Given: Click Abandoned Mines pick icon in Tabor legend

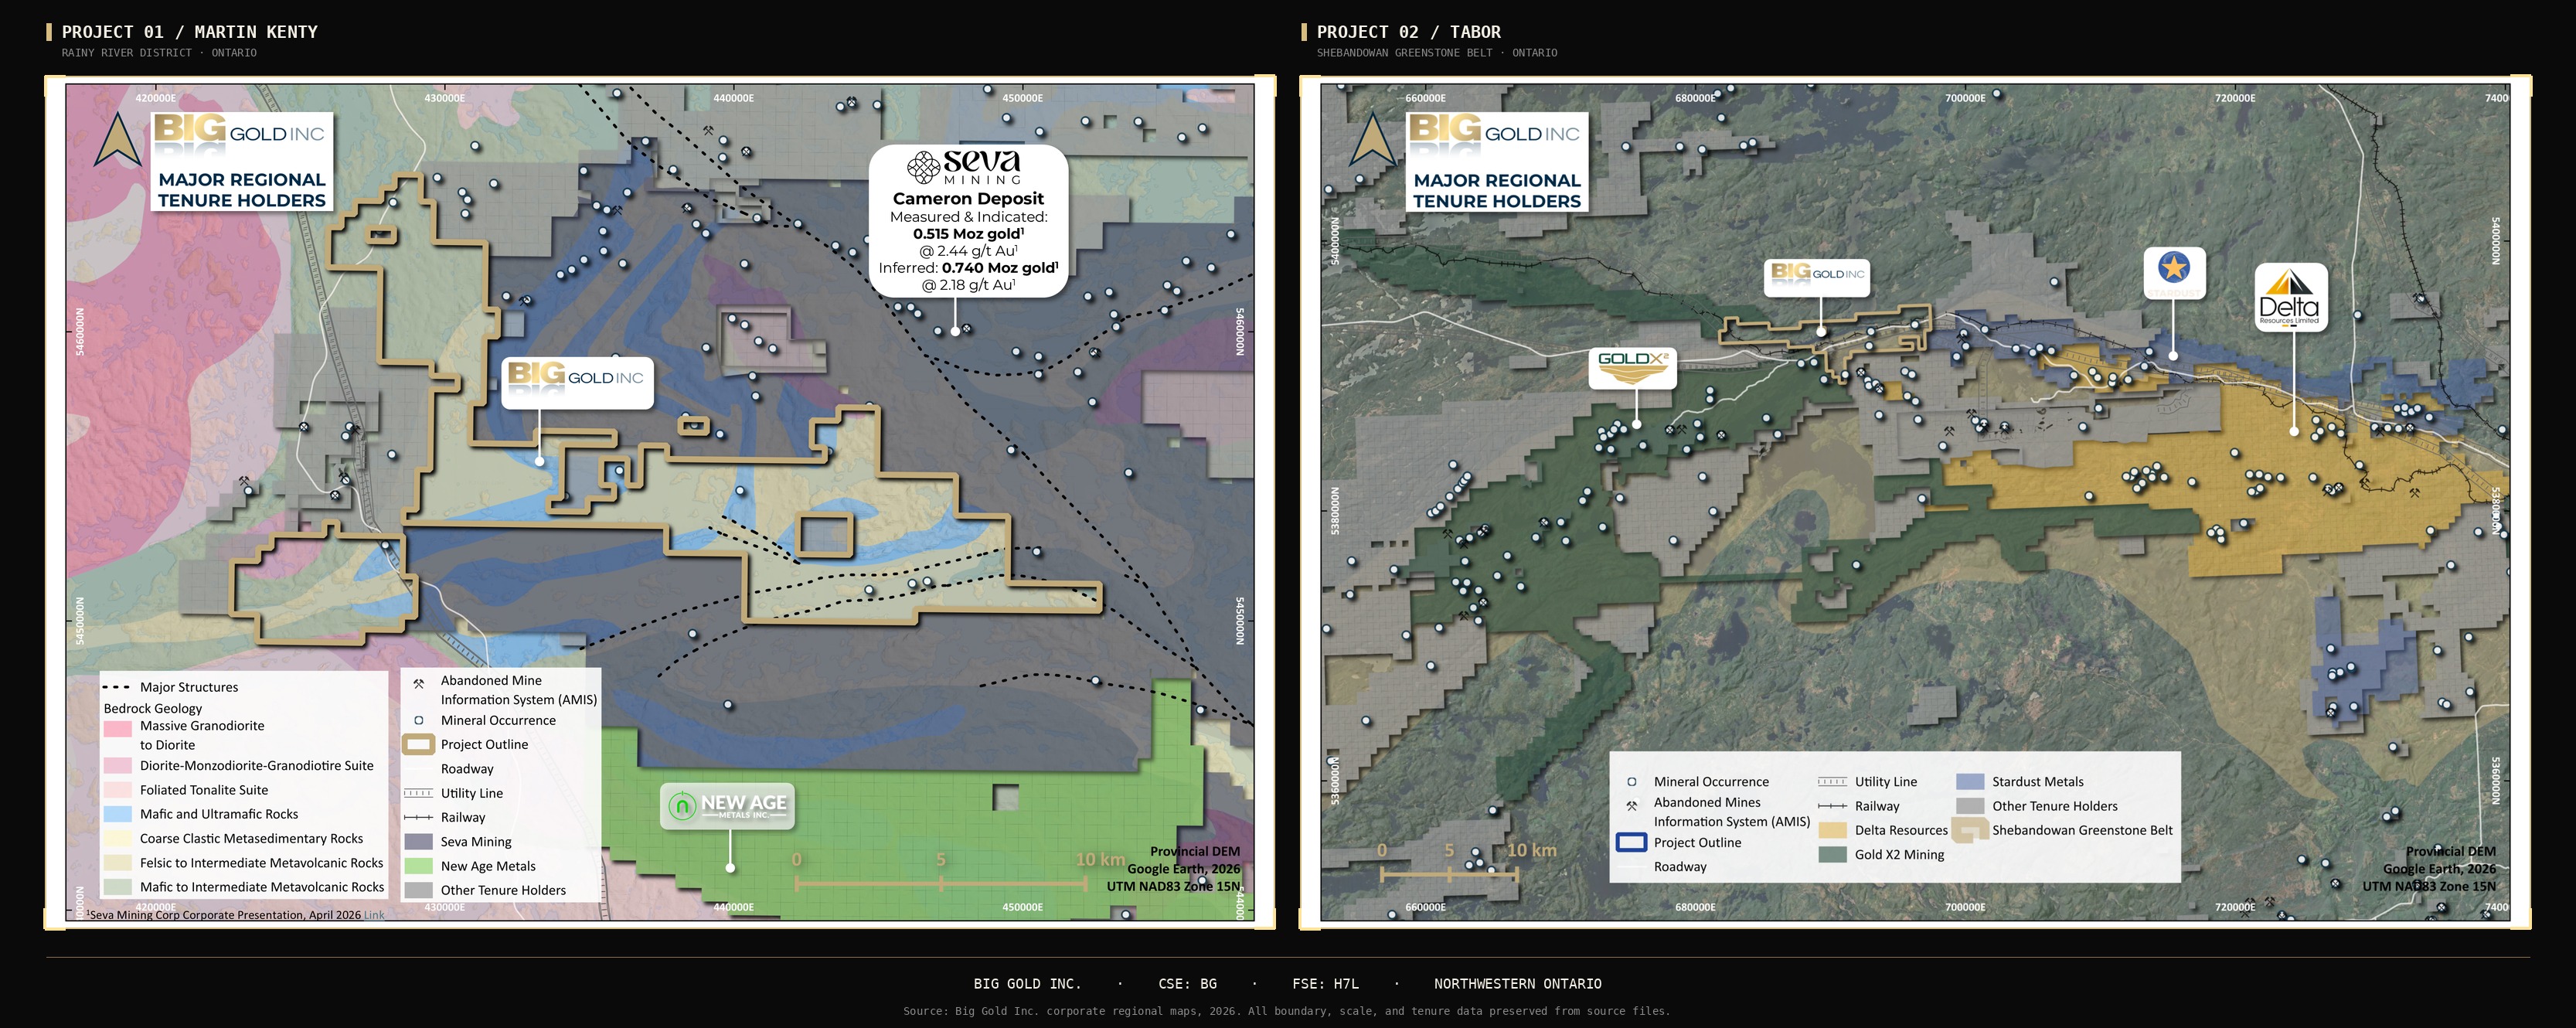Looking at the screenshot, I should point(1631,806).
